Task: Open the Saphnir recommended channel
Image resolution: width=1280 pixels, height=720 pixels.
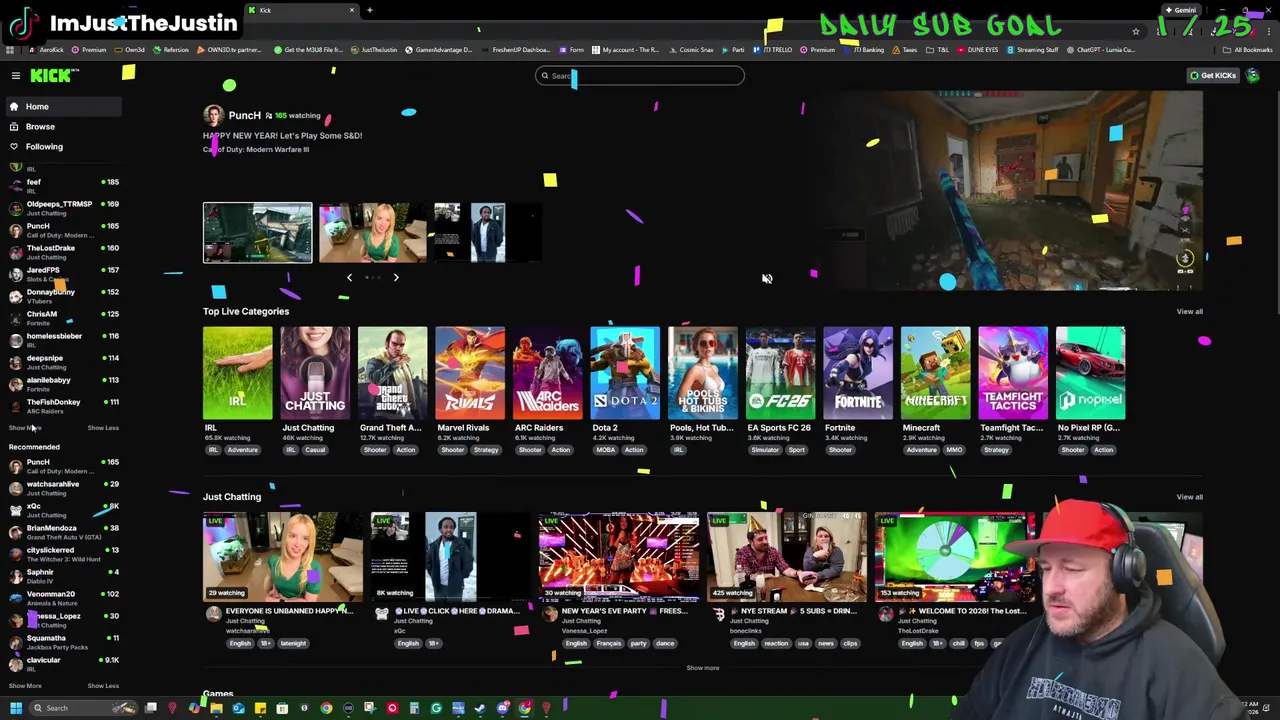Action: [x=62, y=576]
